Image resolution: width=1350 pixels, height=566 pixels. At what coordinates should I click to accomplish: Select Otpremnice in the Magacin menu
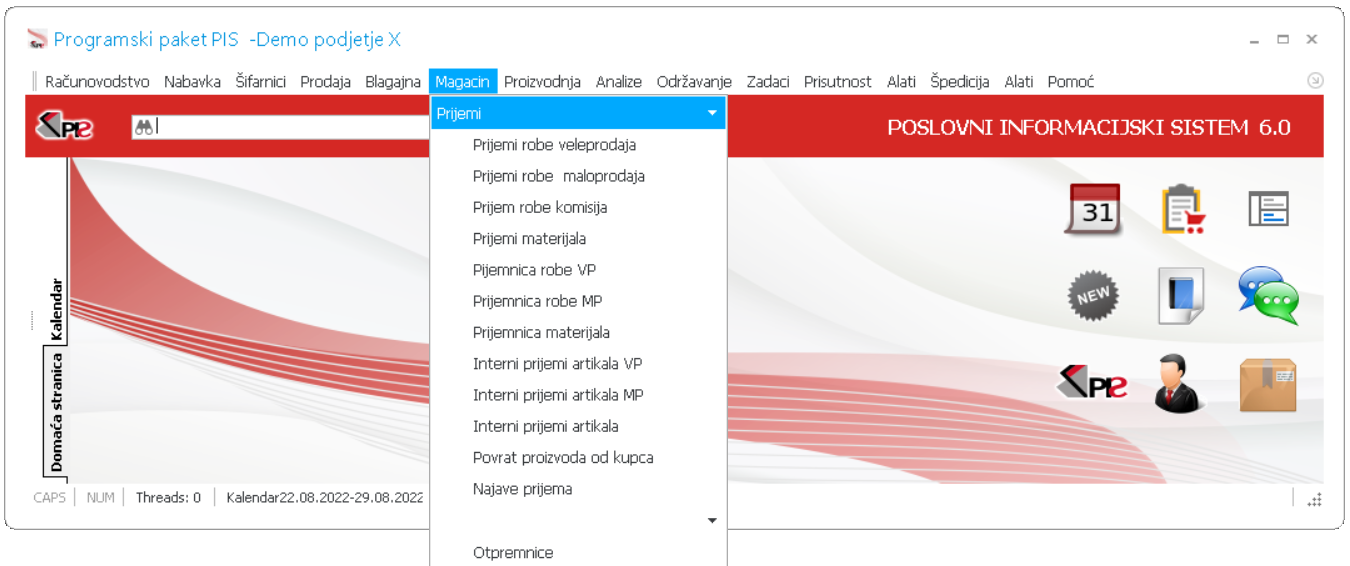pos(513,553)
